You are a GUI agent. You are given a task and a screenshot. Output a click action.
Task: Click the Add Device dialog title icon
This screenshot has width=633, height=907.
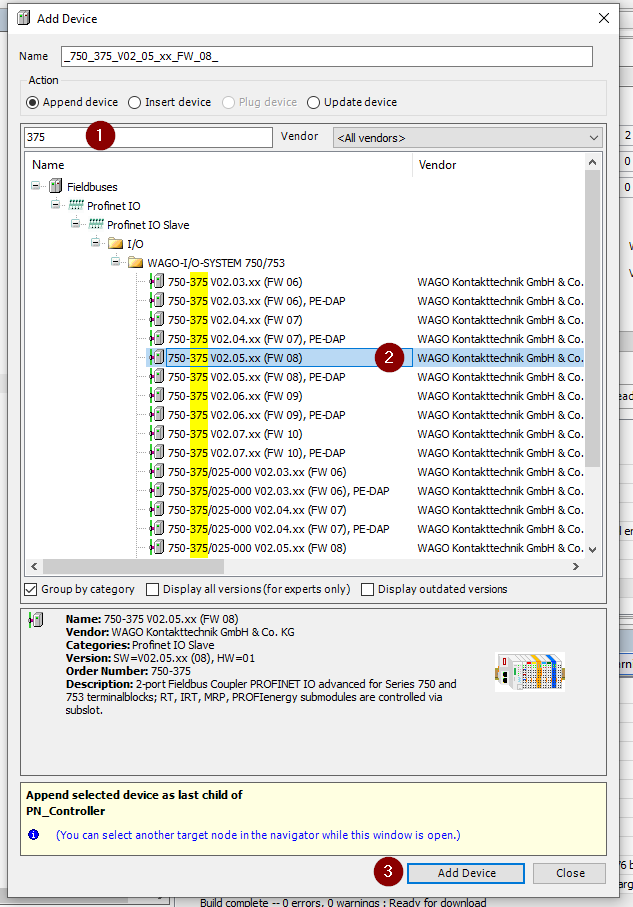(x=24, y=19)
